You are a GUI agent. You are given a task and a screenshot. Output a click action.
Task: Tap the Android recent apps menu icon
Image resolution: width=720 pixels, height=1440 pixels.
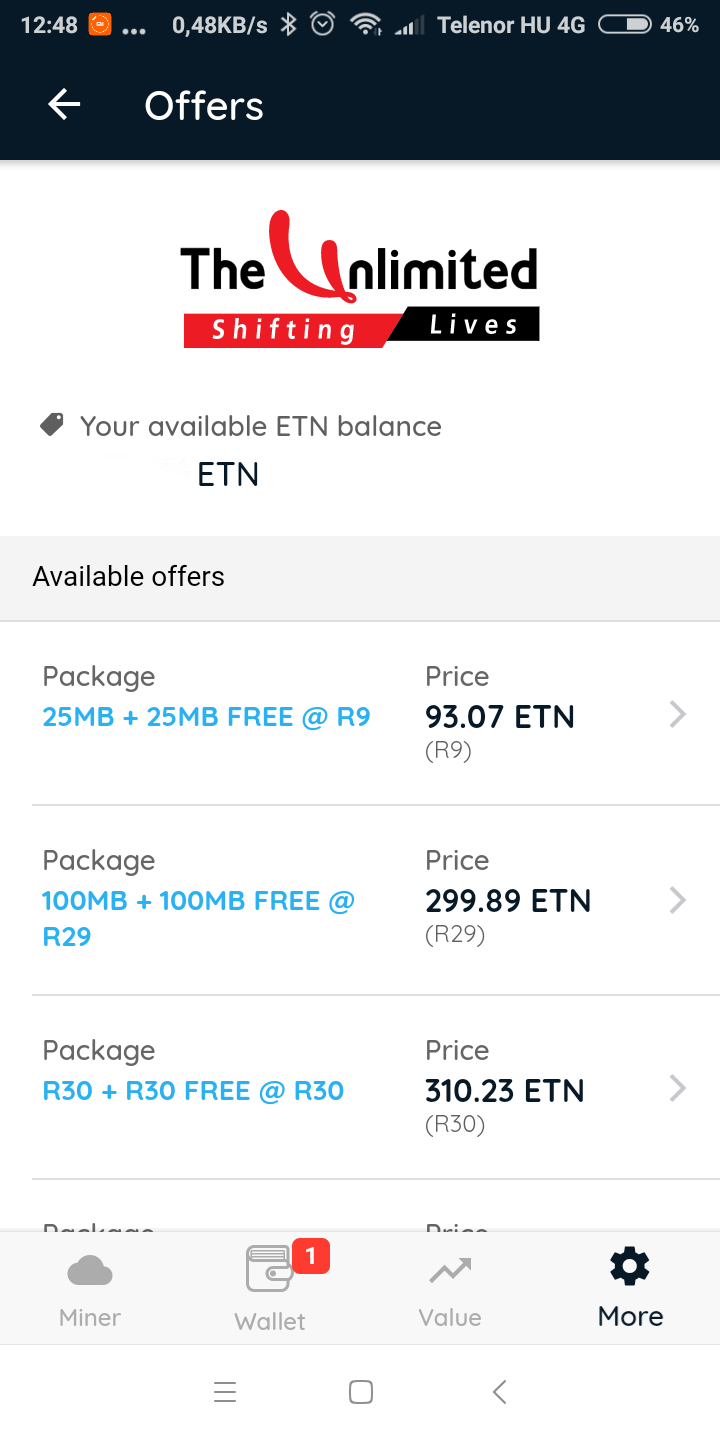click(x=225, y=1392)
